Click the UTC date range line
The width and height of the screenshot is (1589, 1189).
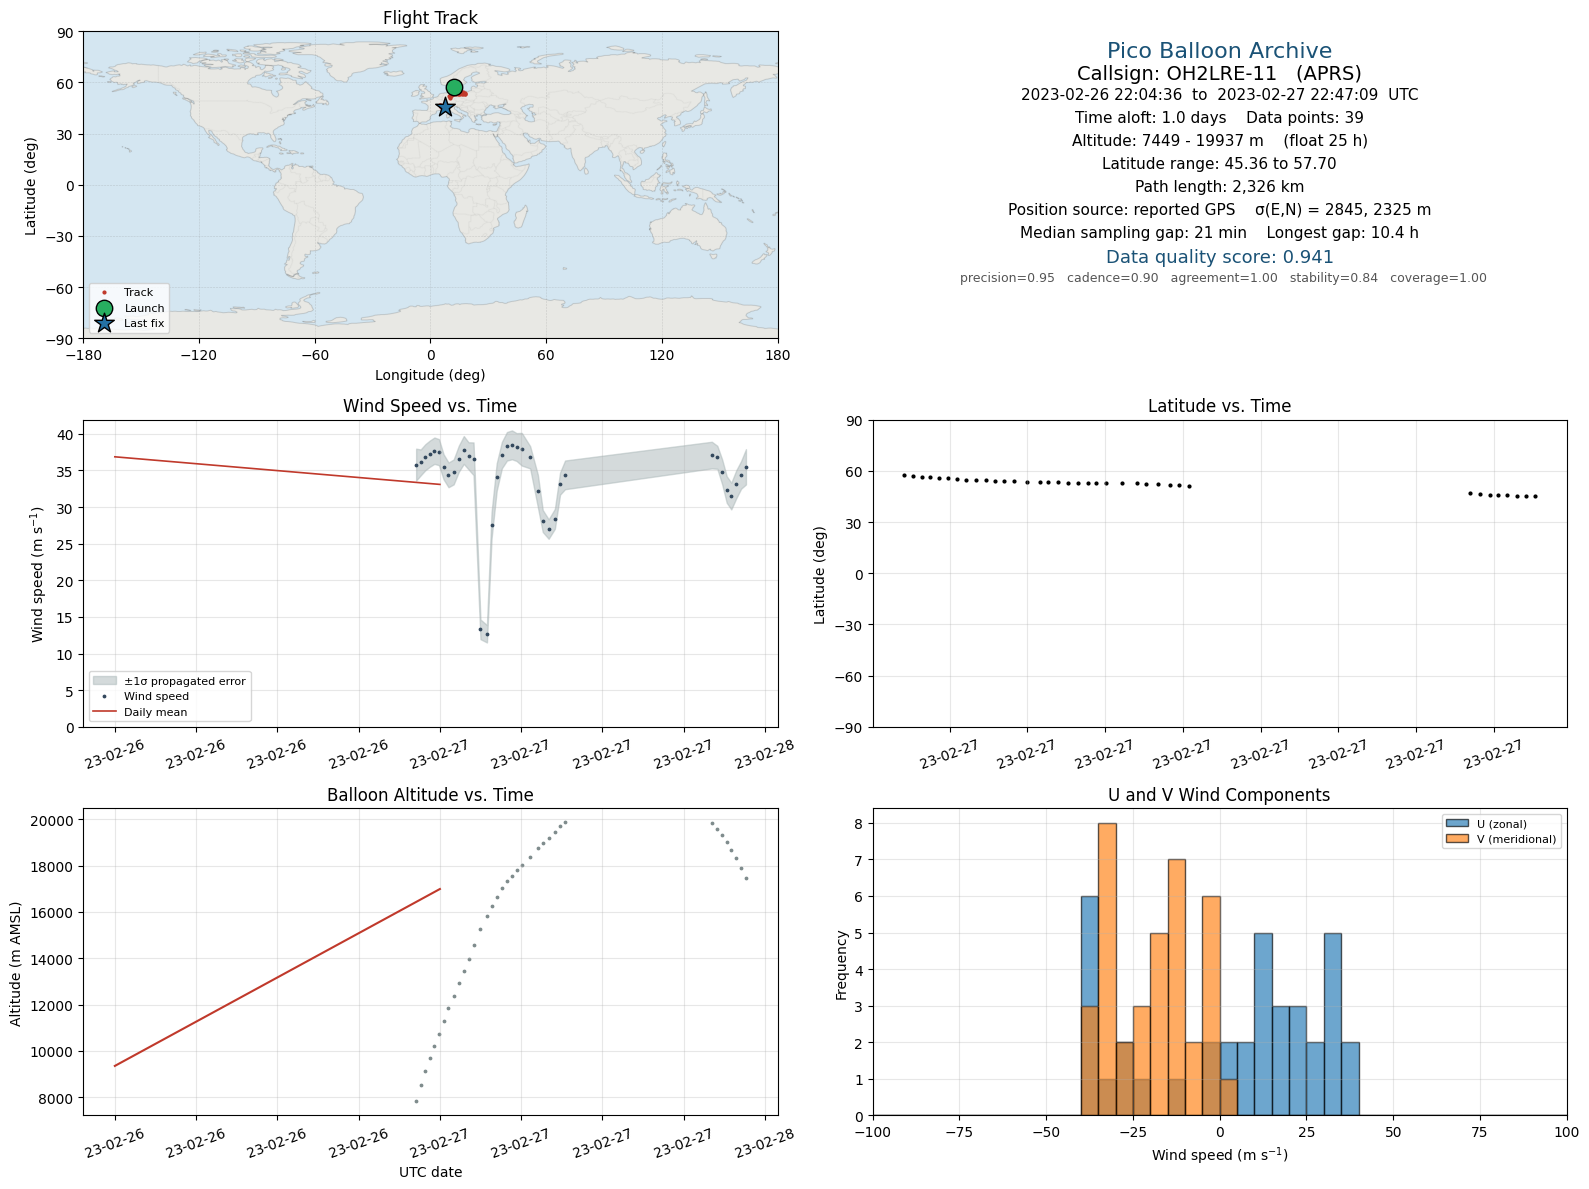(x=1219, y=95)
